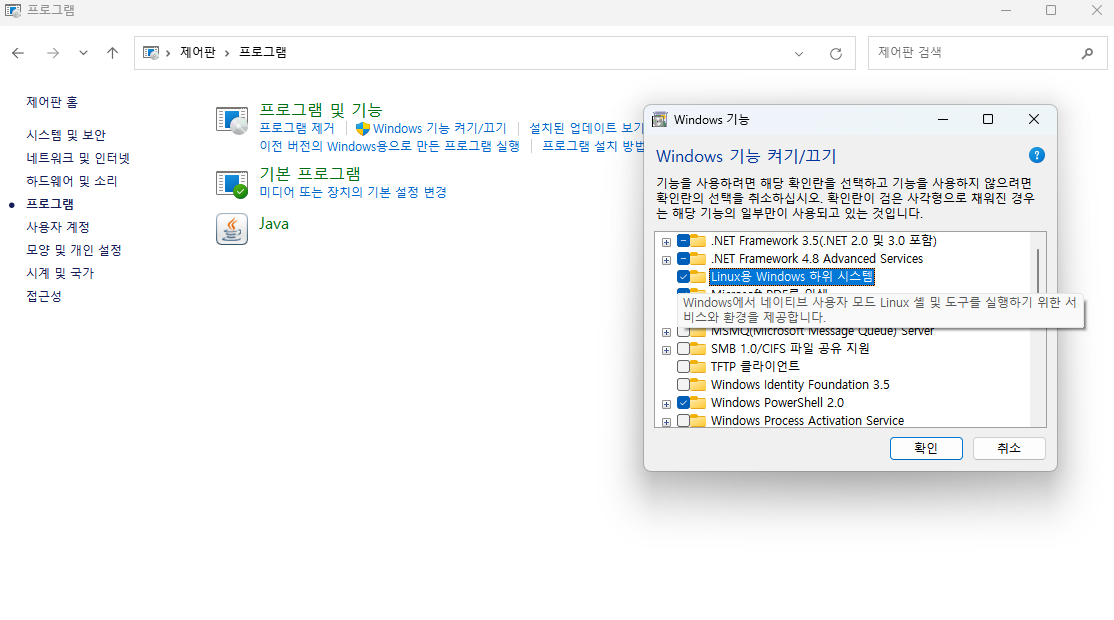Viewport: 1114px width, 620px height.
Task: Click .NET Framework 3.5 folder icon
Action: click(x=698, y=241)
